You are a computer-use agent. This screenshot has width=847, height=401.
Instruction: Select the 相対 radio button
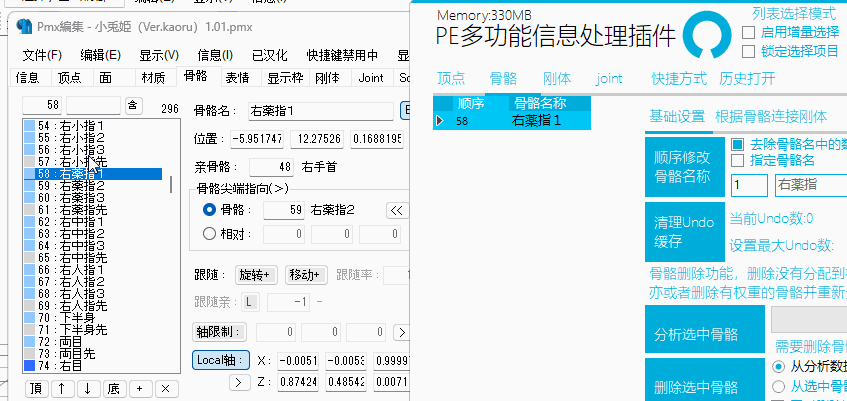[x=209, y=234]
